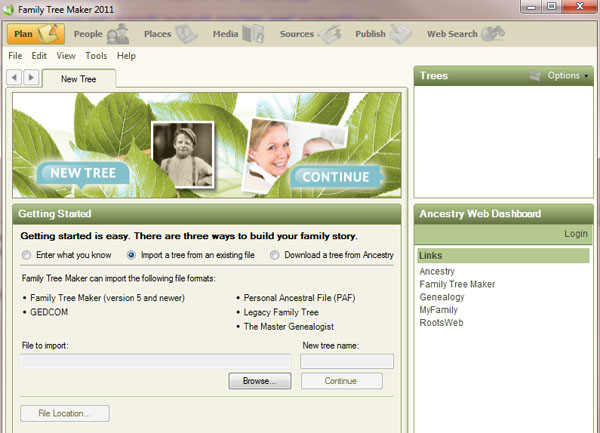Minimize the Family Tree Maker window
Screen dimensions: 600x433
point(532,7)
